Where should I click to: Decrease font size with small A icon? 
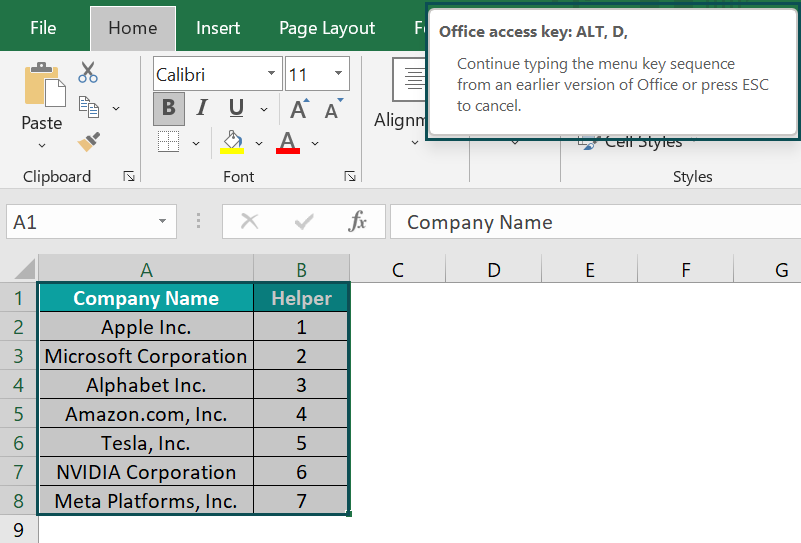334,109
